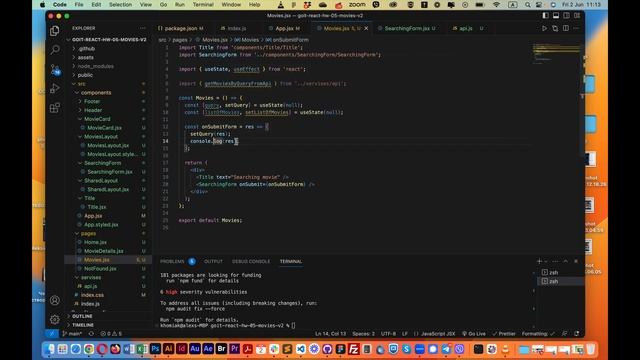Viewport: 640px width, 360px height.
Task: Open MovieCard.jsx in the explorer
Action: point(104,128)
